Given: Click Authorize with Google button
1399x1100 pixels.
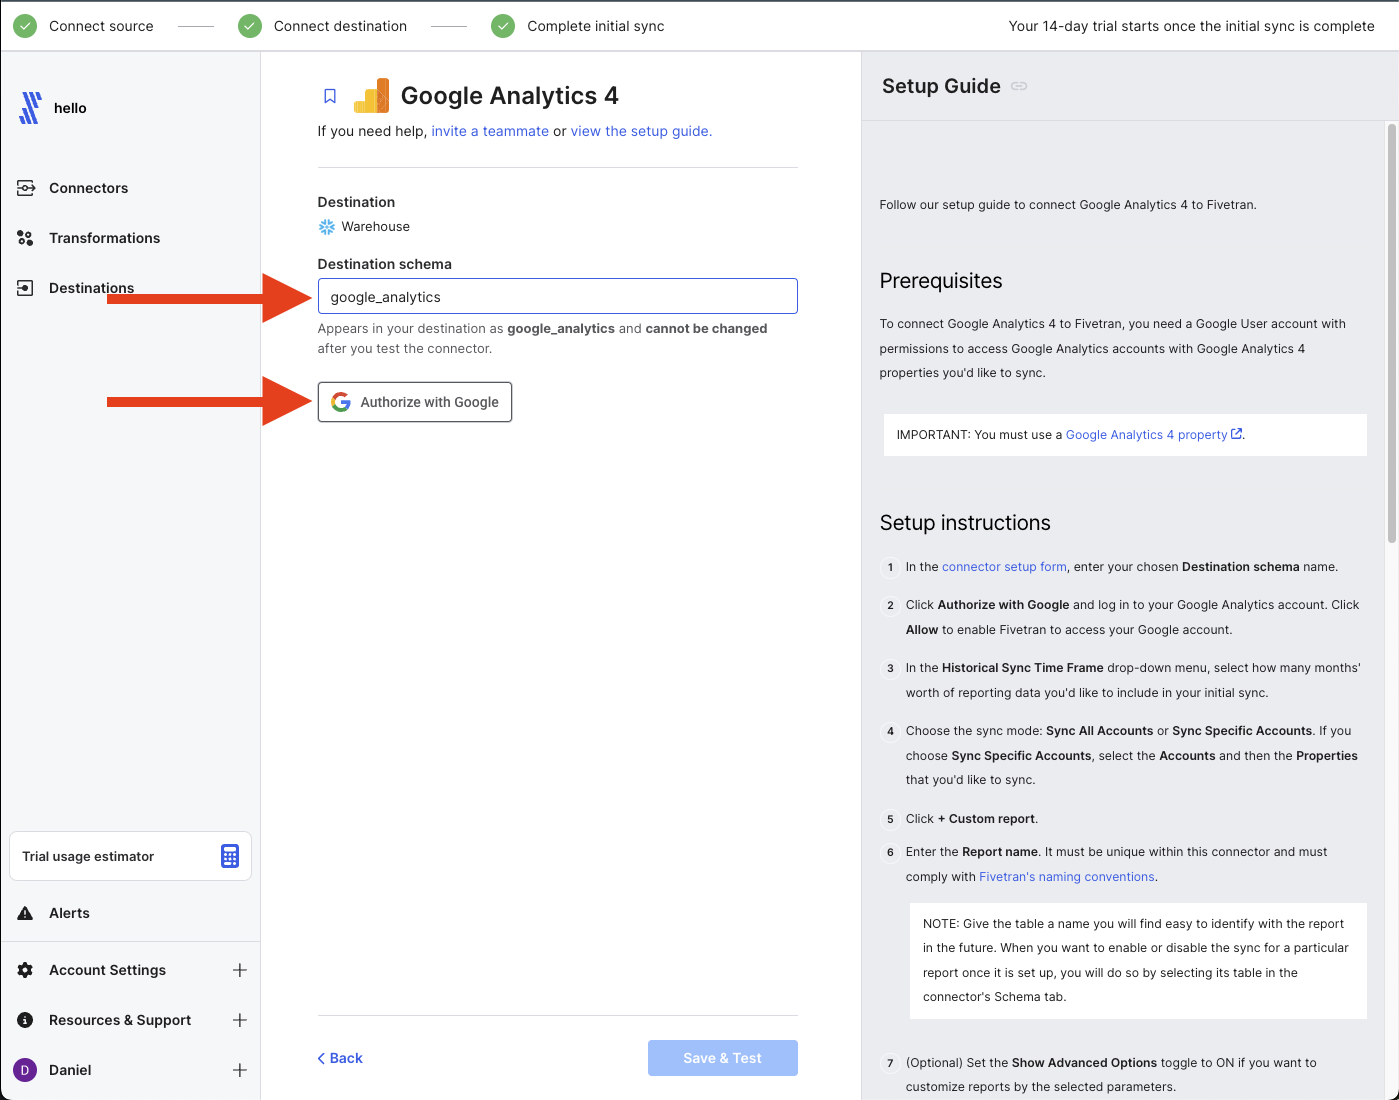Looking at the screenshot, I should click(415, 402).
